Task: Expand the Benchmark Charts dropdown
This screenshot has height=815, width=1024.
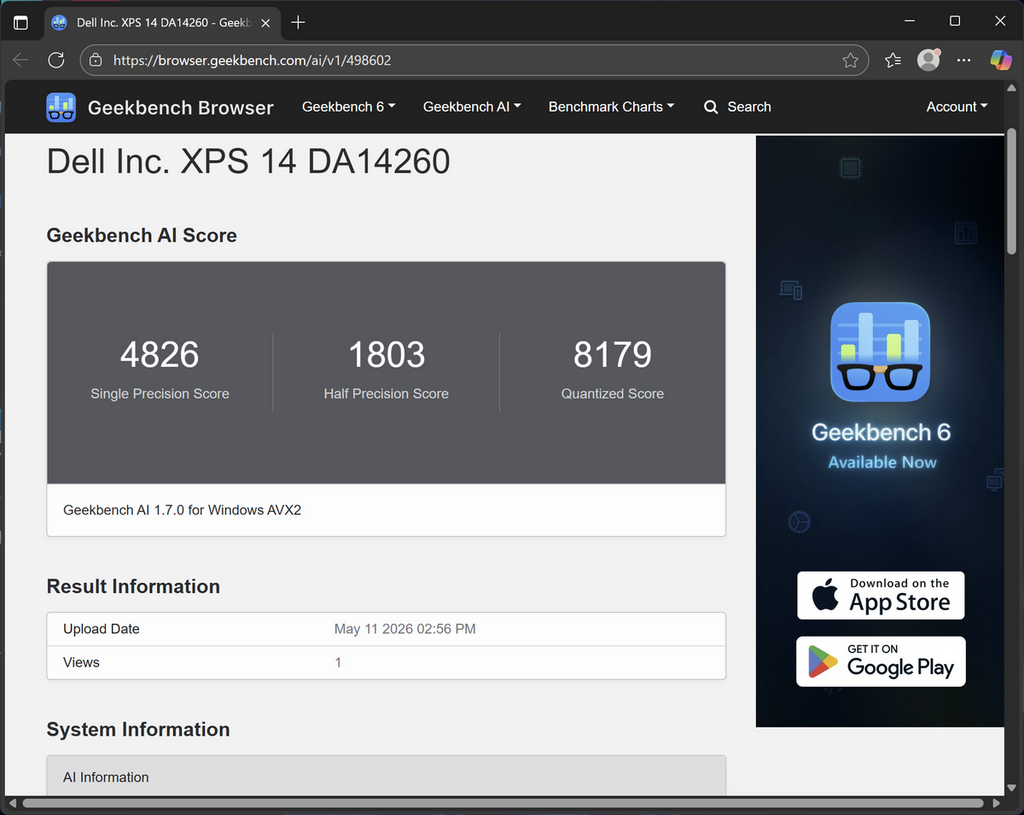Action: [x=611, y=106]
